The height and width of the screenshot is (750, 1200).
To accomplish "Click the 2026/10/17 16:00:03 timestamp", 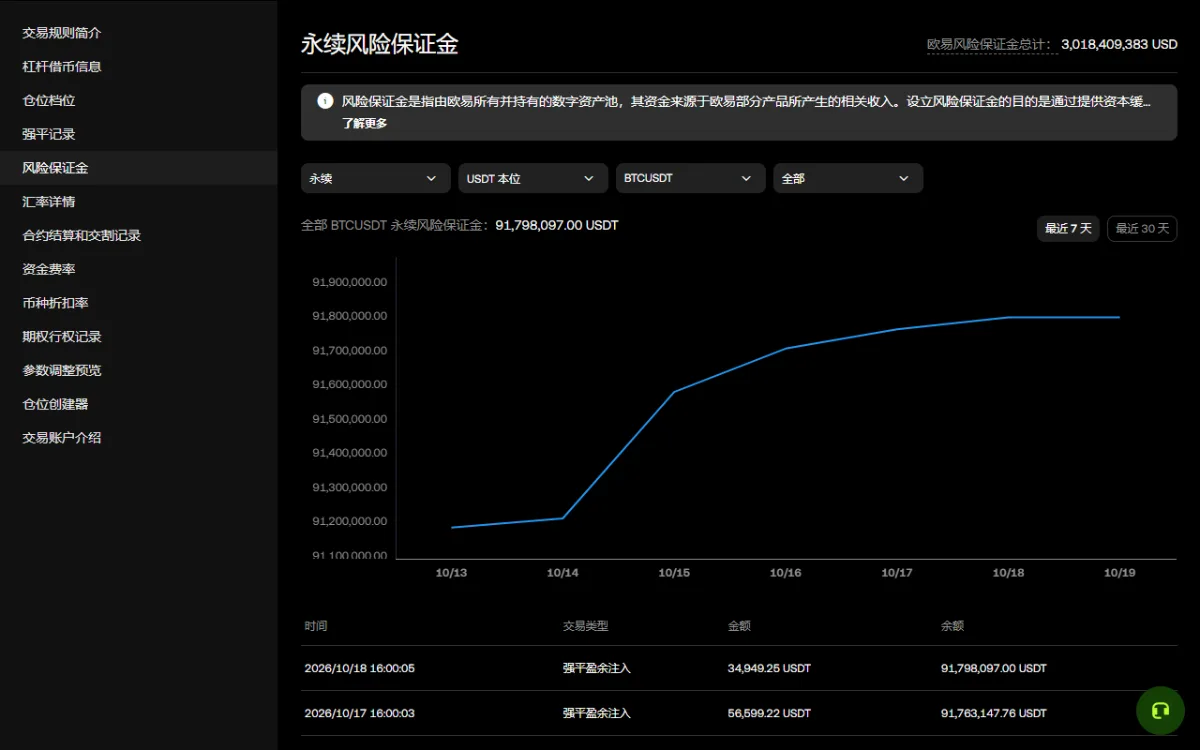I will click(360, 713).
